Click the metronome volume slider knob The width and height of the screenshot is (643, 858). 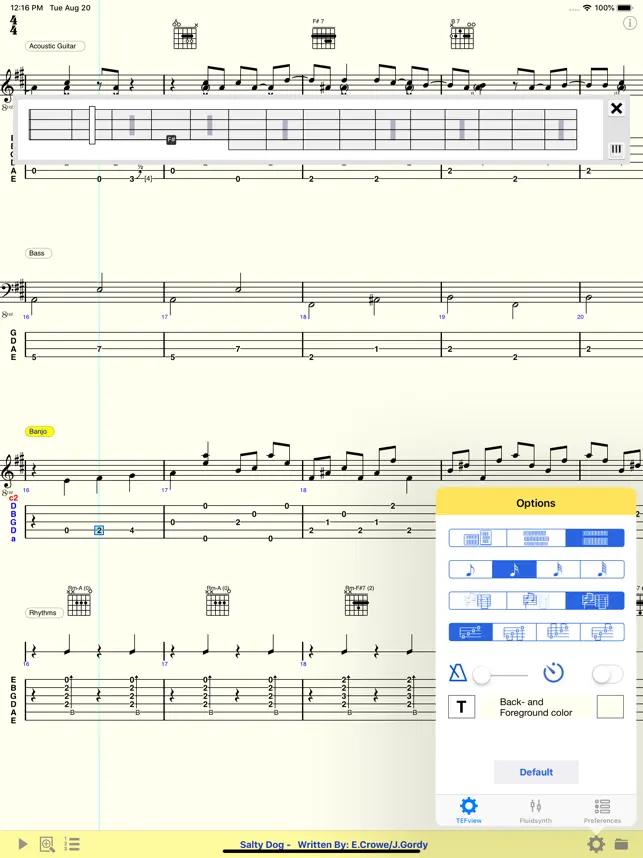tap(482, 675)
